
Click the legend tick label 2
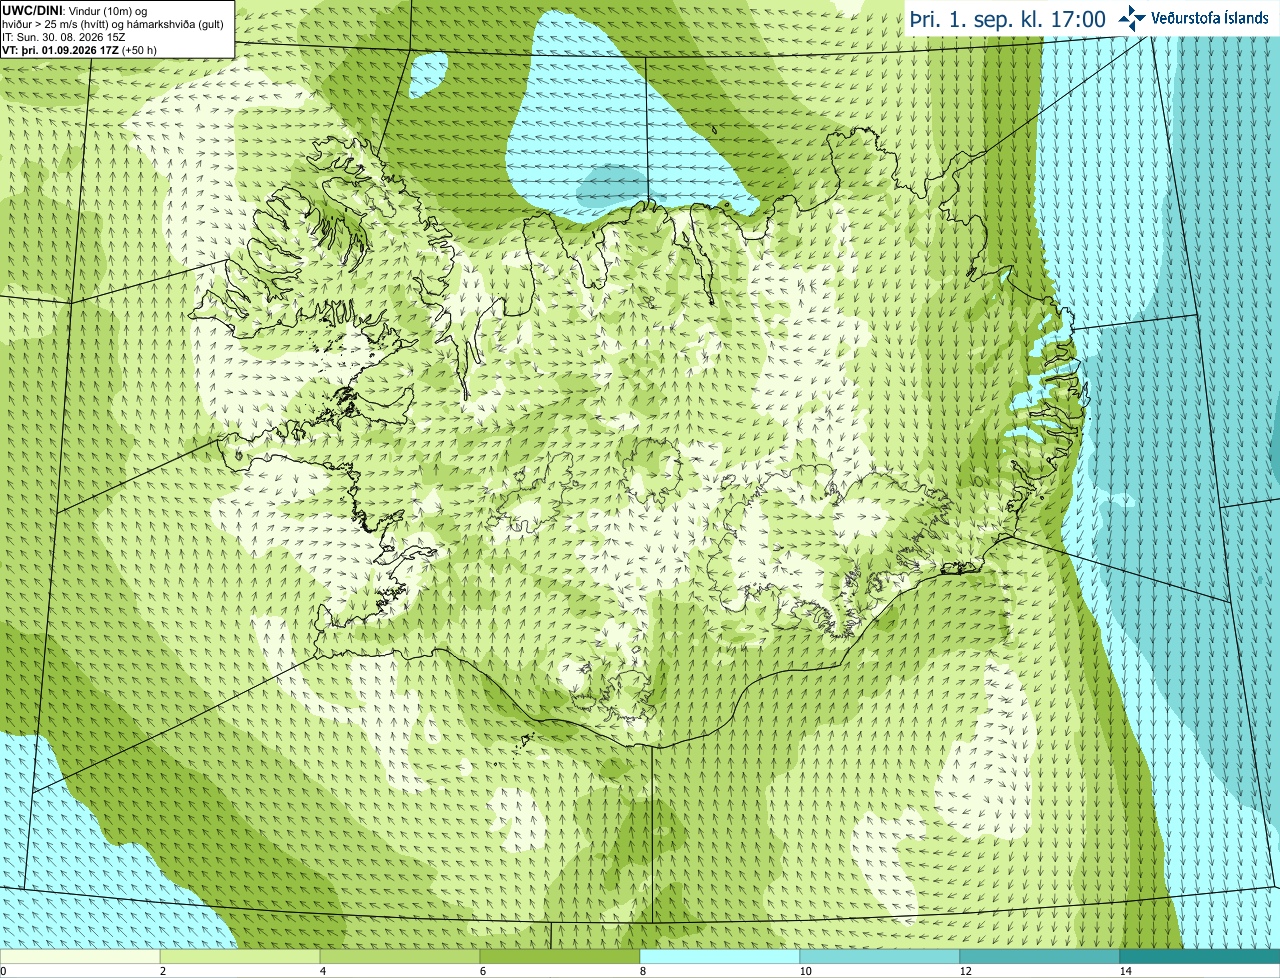[162, 971]
